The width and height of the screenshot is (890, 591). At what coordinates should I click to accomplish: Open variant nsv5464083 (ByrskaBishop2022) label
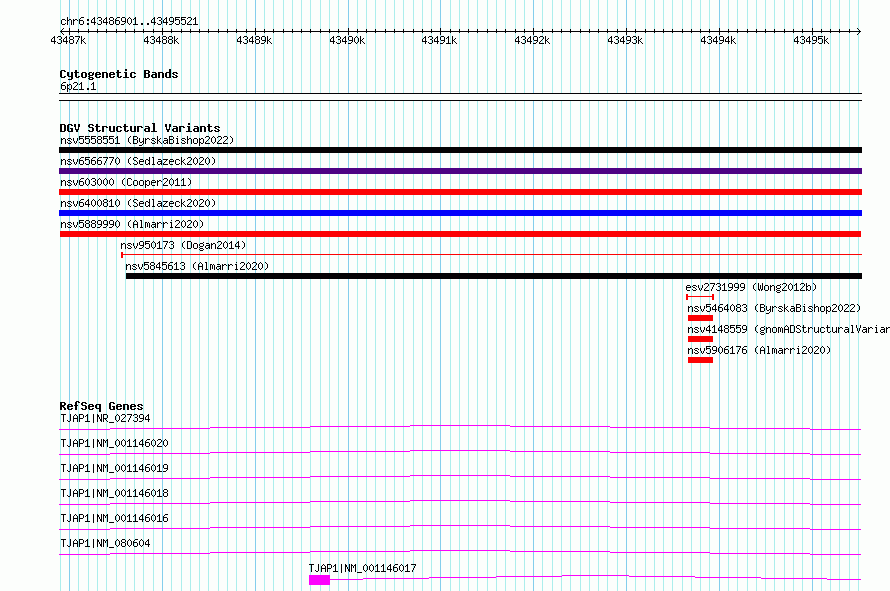[x=774, y=308]
